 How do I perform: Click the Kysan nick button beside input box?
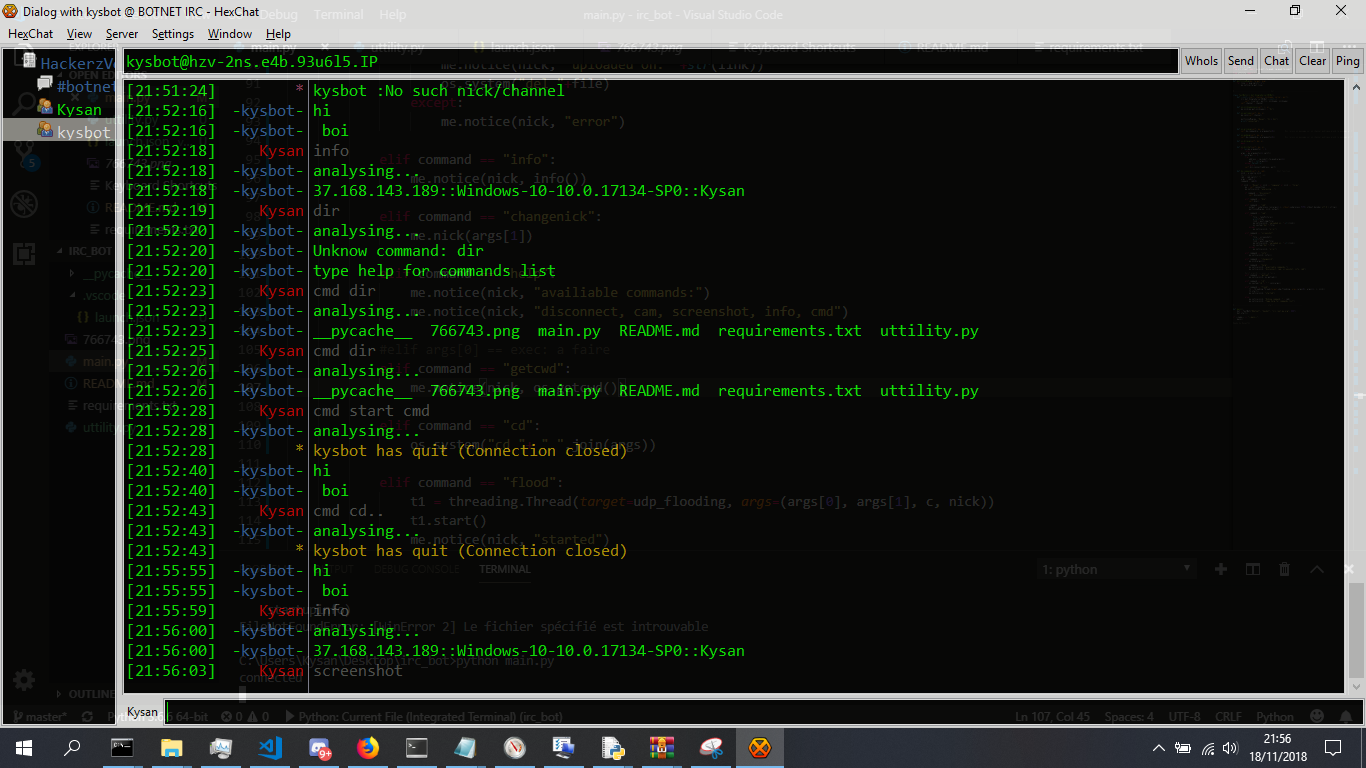click(142, 712)
